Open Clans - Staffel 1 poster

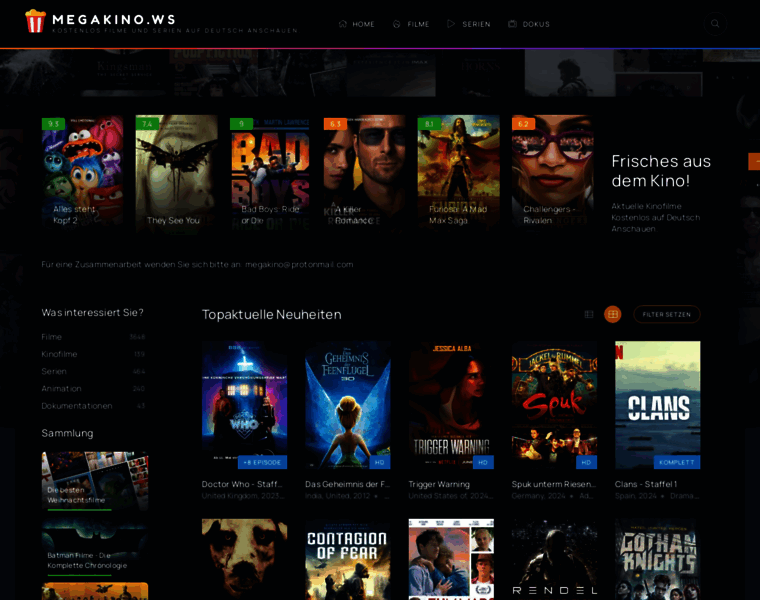[657, 405]
